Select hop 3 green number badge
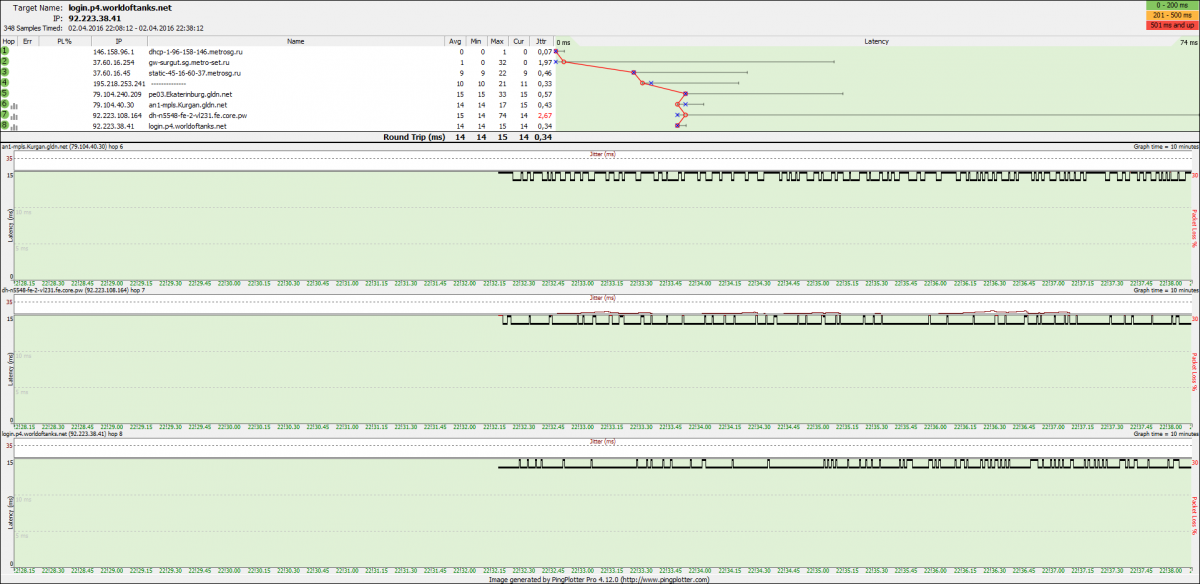Image resolution: width=1200 pixels, height=584 pixels. pos(5,72)
